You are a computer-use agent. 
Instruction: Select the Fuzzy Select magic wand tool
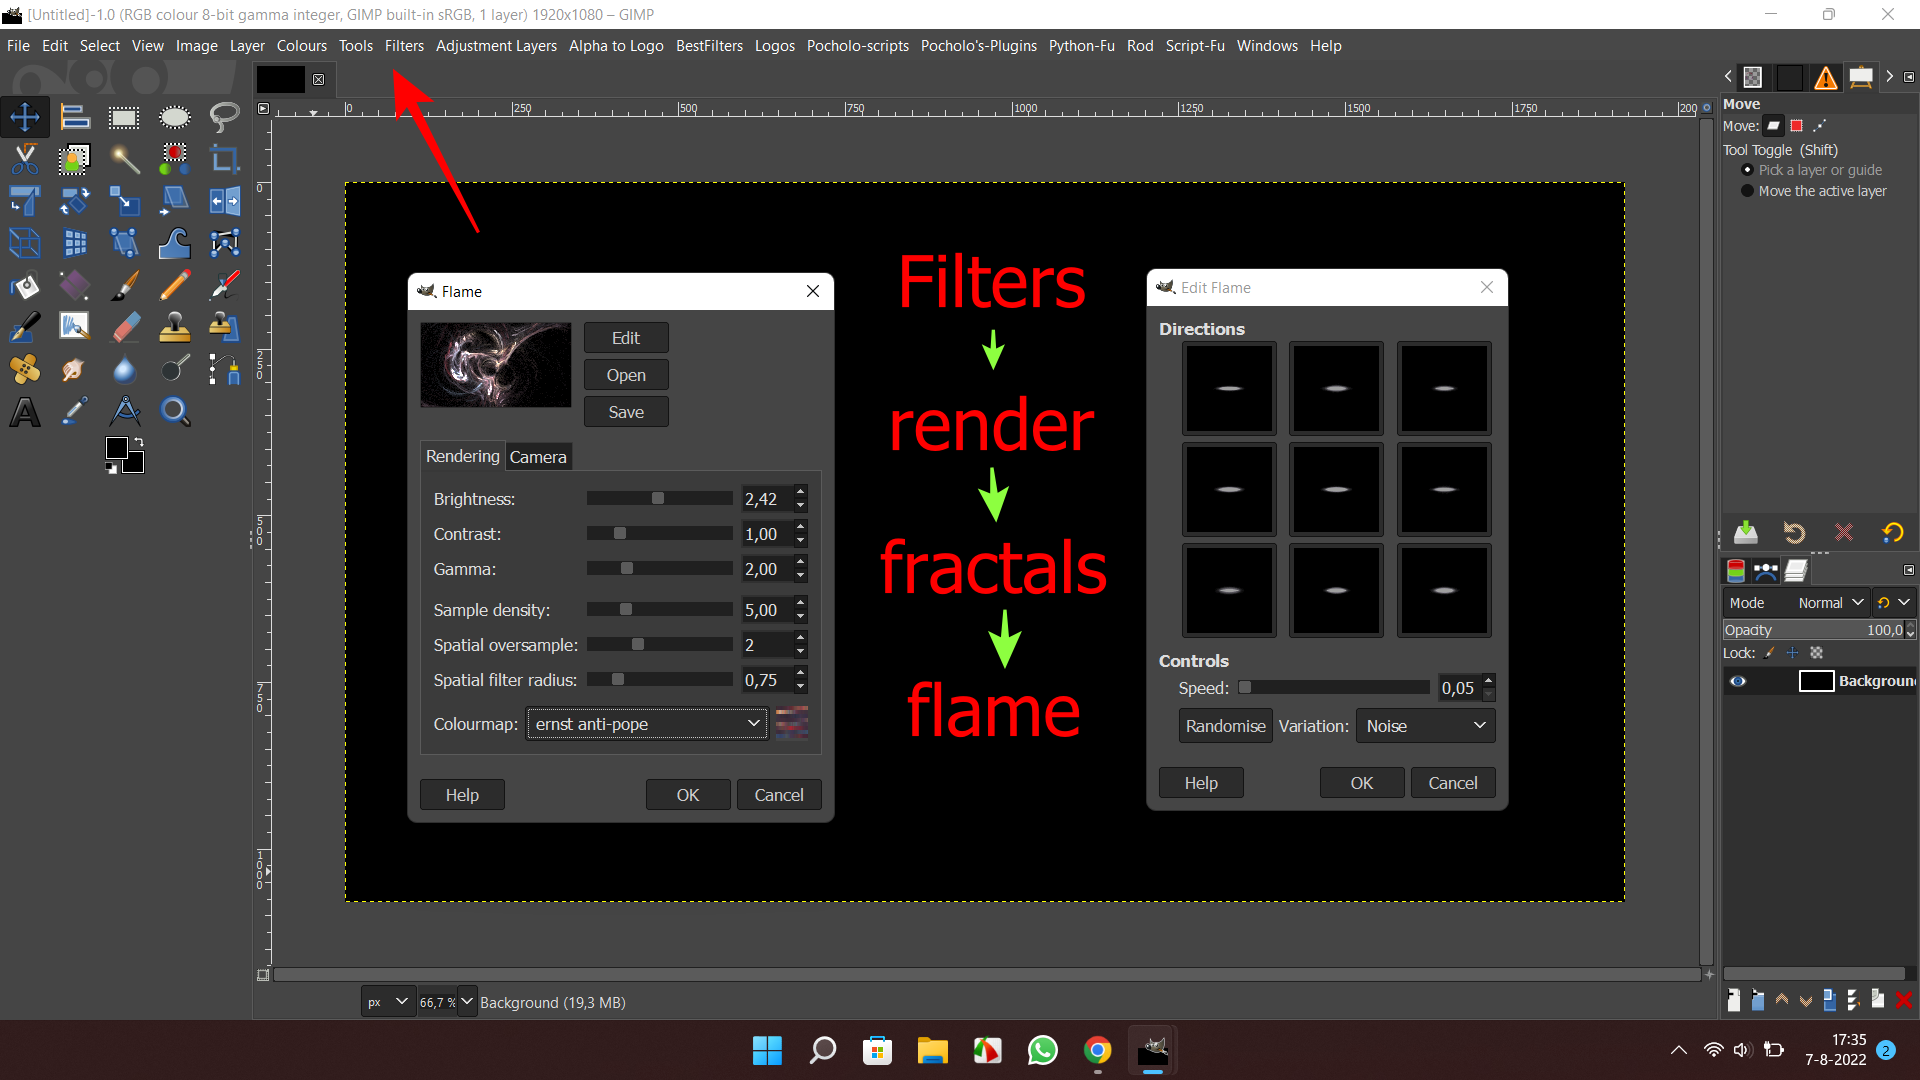click(x=124, y=159)
